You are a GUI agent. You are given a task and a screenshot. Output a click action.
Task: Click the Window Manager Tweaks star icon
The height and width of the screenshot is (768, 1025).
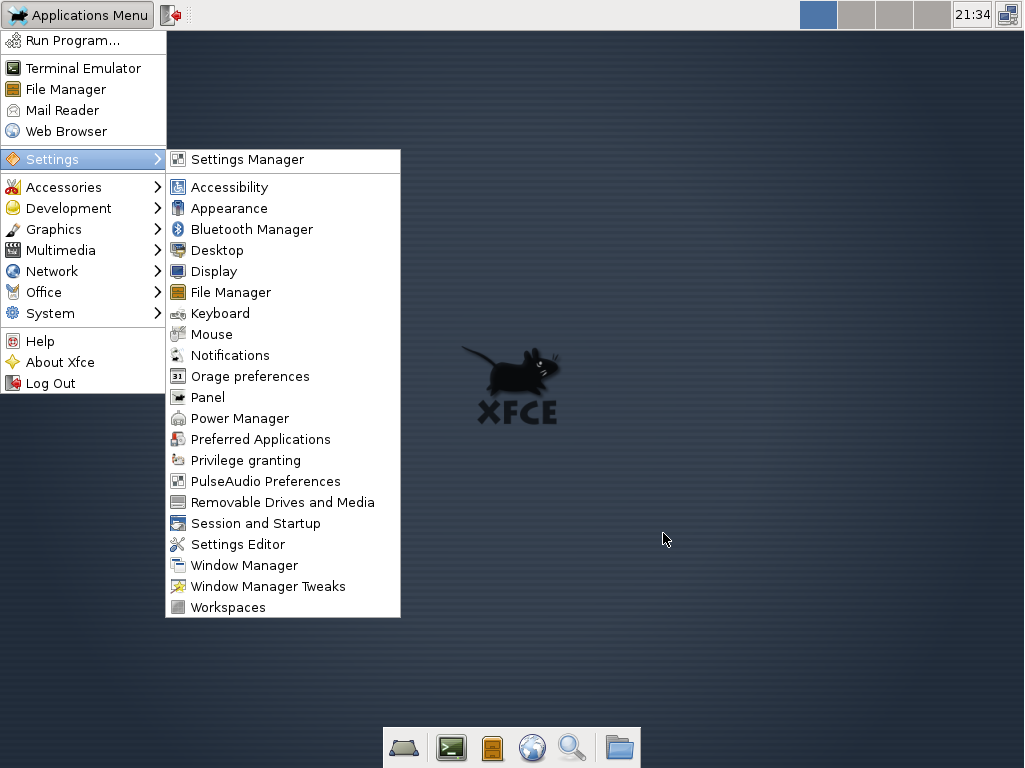[178, 586]
